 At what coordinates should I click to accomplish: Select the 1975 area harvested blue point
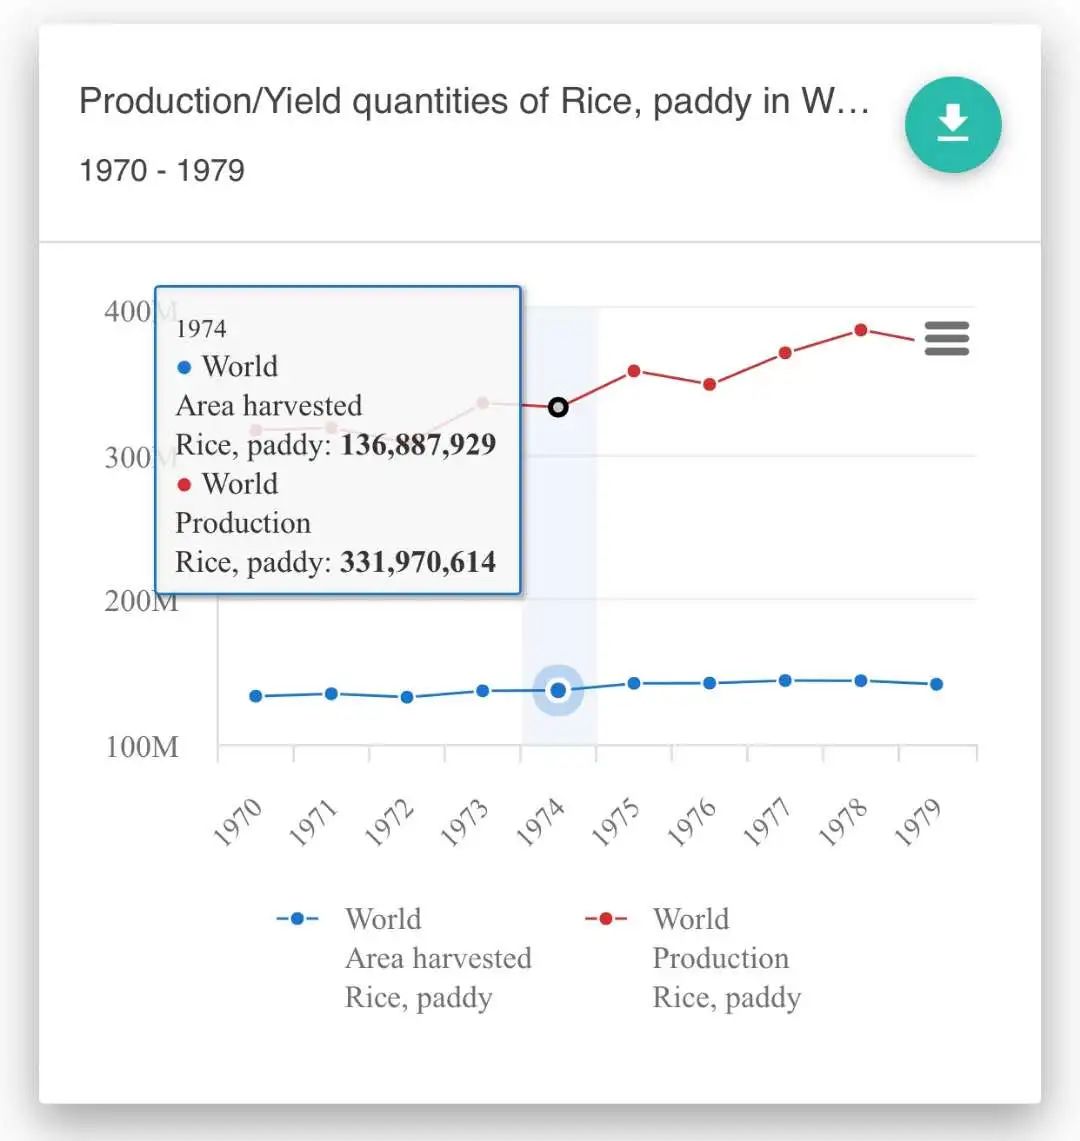[634, 683]
